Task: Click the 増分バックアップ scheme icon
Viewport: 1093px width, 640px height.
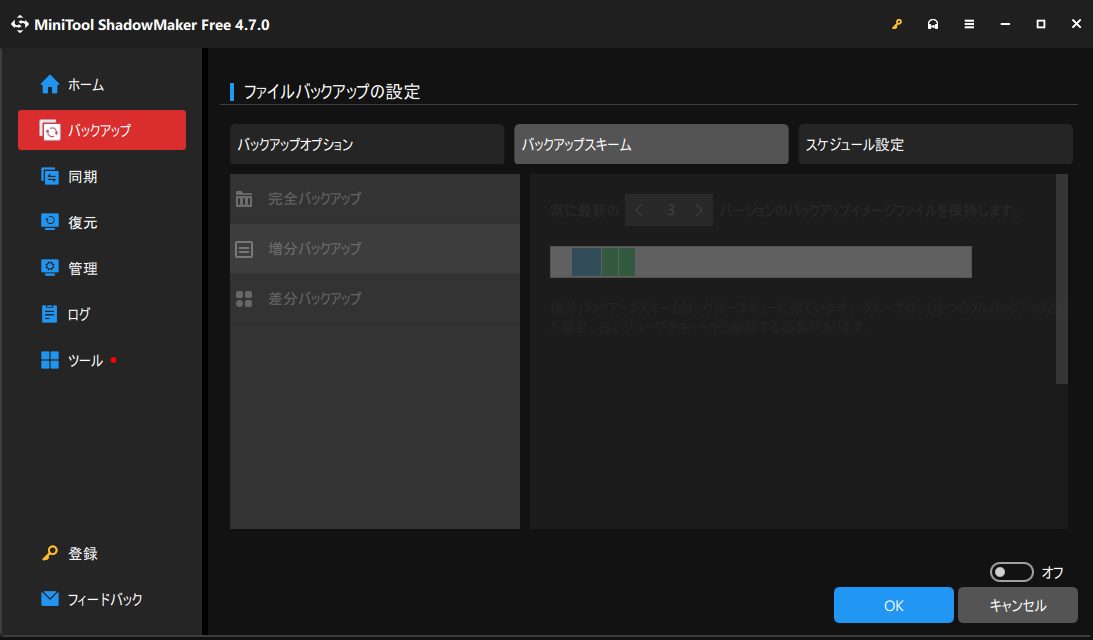Action: (244, 249)
